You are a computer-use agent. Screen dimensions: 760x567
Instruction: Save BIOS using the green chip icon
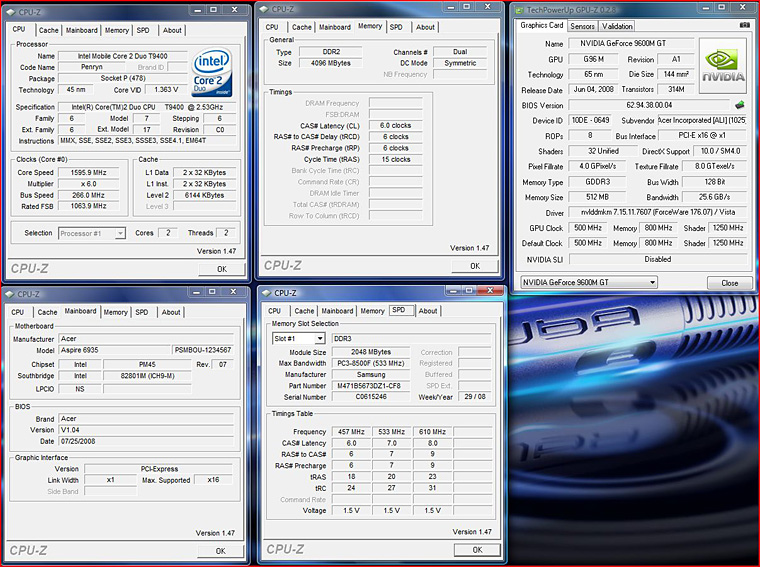(x=740, y=105)
